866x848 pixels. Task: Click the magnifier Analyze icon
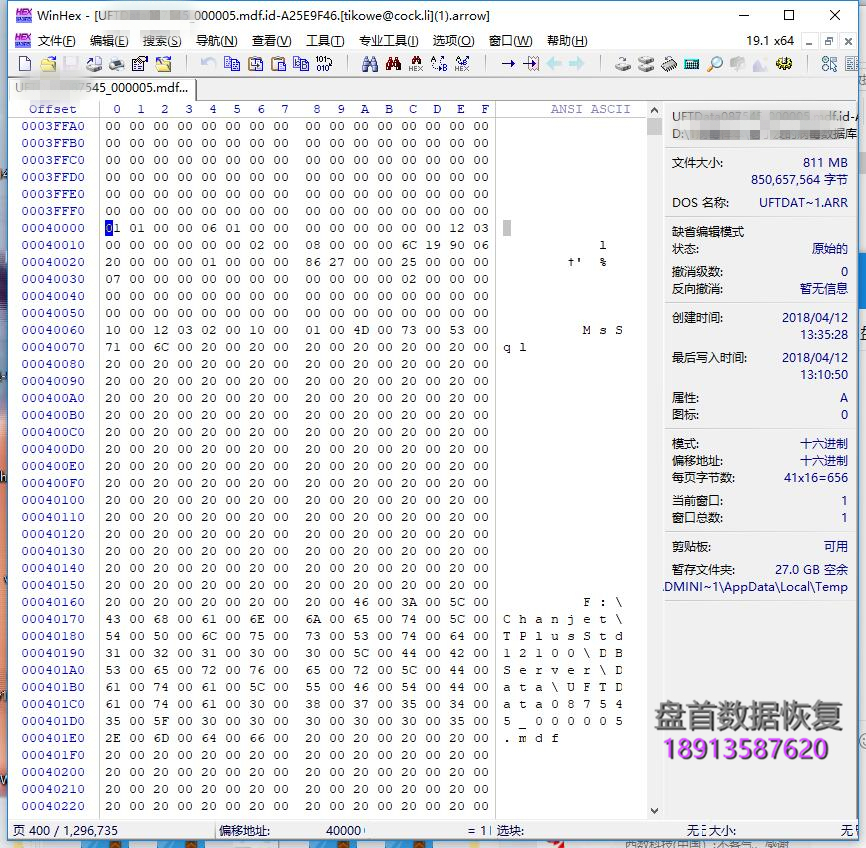coord(714,64)
